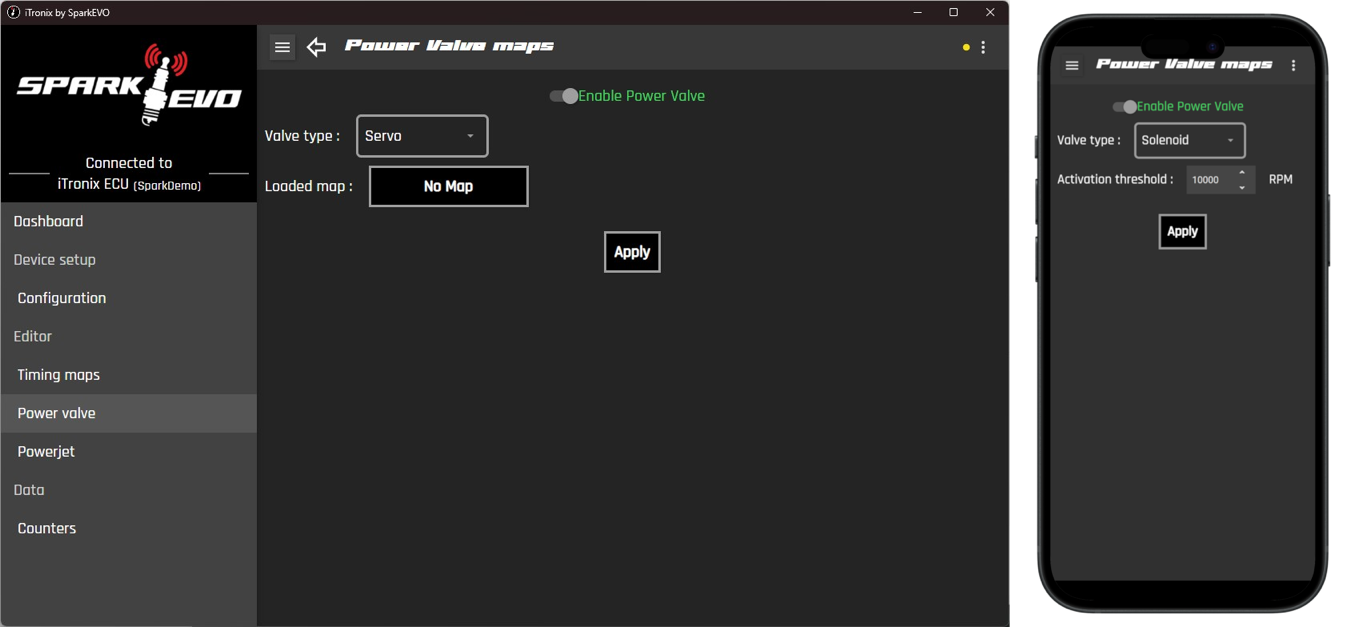Open the hamburger menu in desktop header
Viewport: 1360px width, 627px height.
click(282, 47)
